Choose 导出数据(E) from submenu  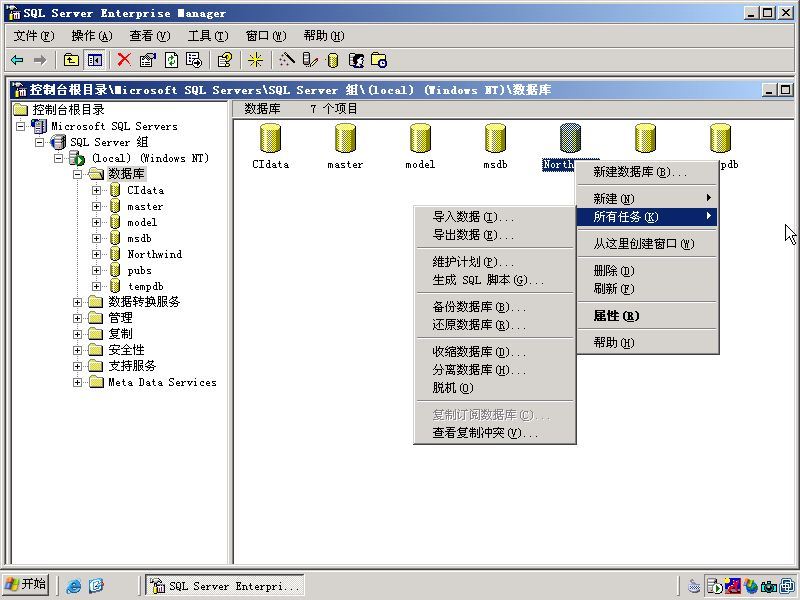(x=495, y=235)
